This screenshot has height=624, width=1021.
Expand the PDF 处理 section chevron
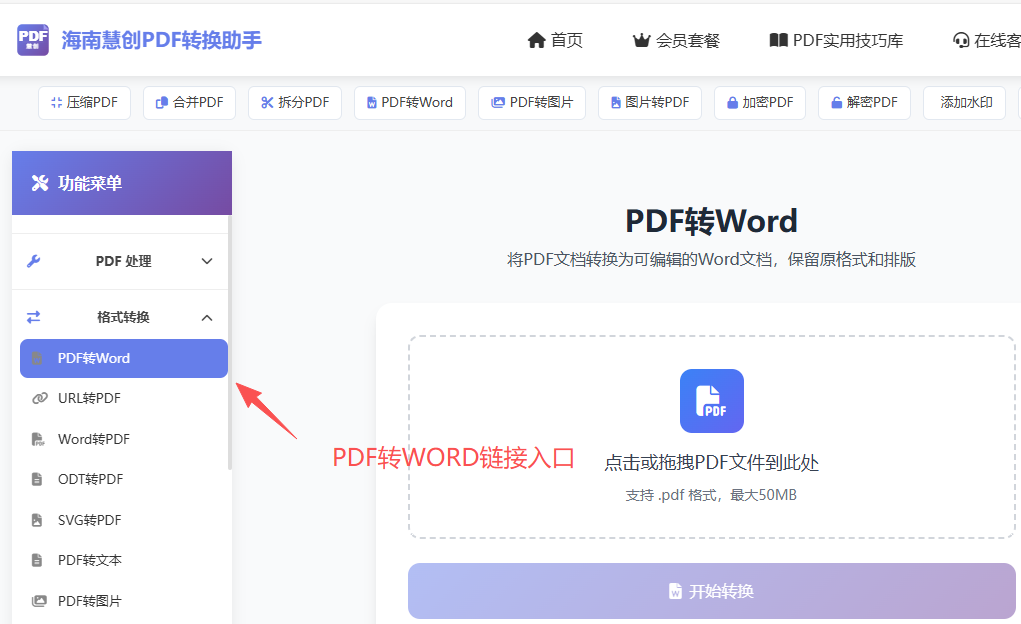click(207, 261)
